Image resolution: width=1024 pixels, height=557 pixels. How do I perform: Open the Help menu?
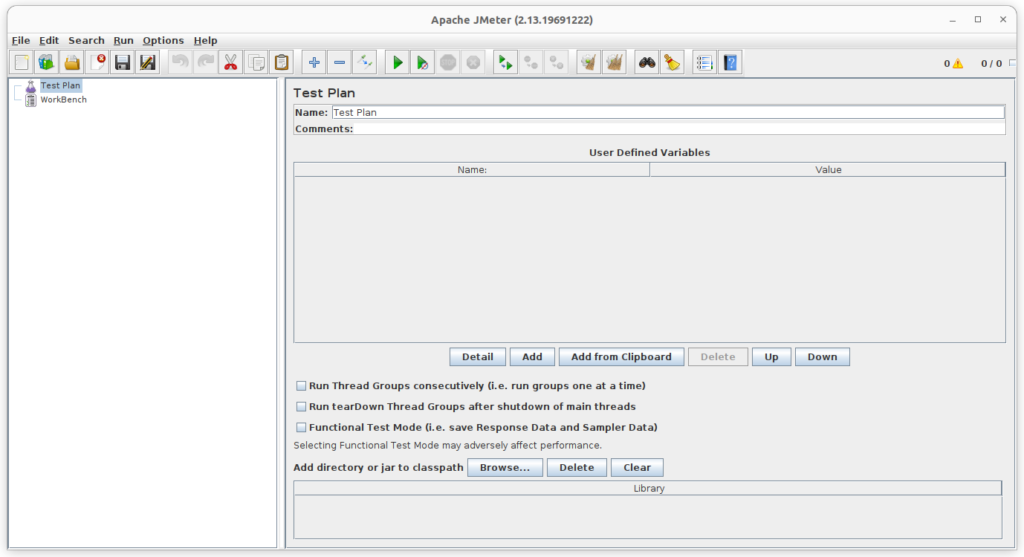[205, 40]
